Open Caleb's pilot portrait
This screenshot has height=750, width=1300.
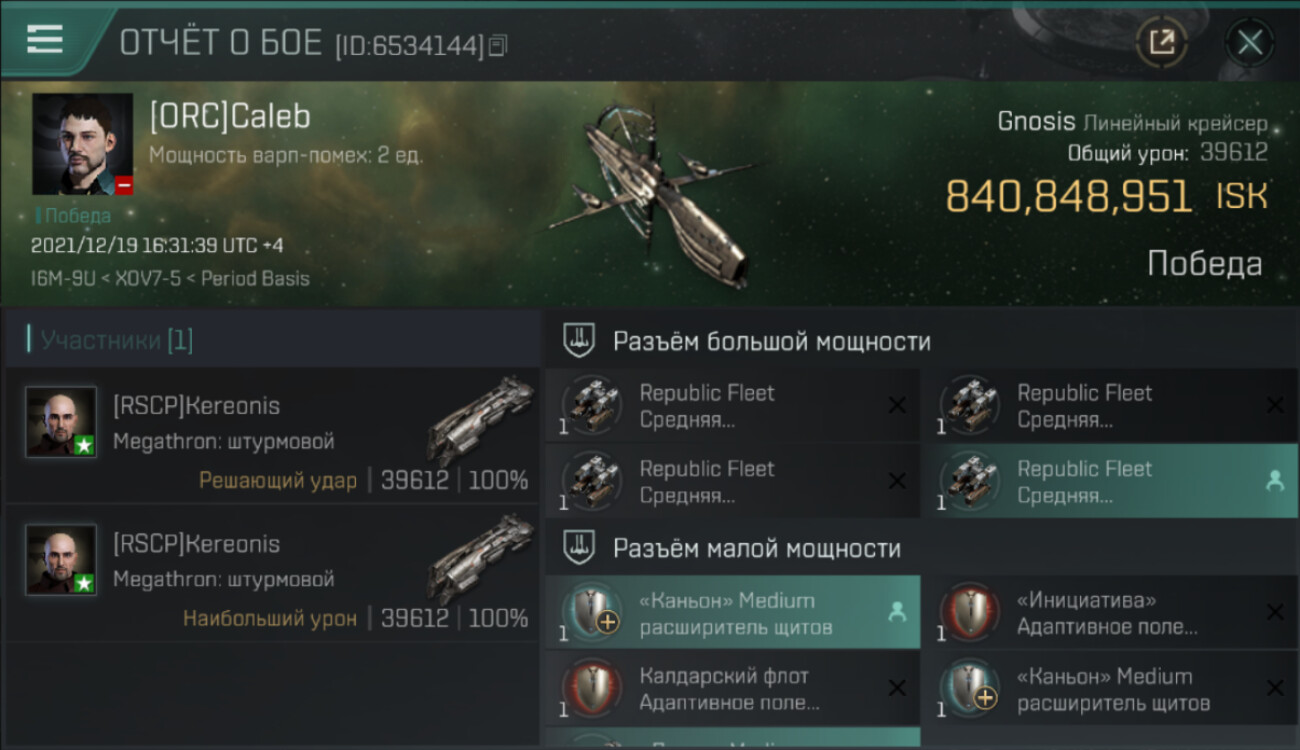pos(82,144)
